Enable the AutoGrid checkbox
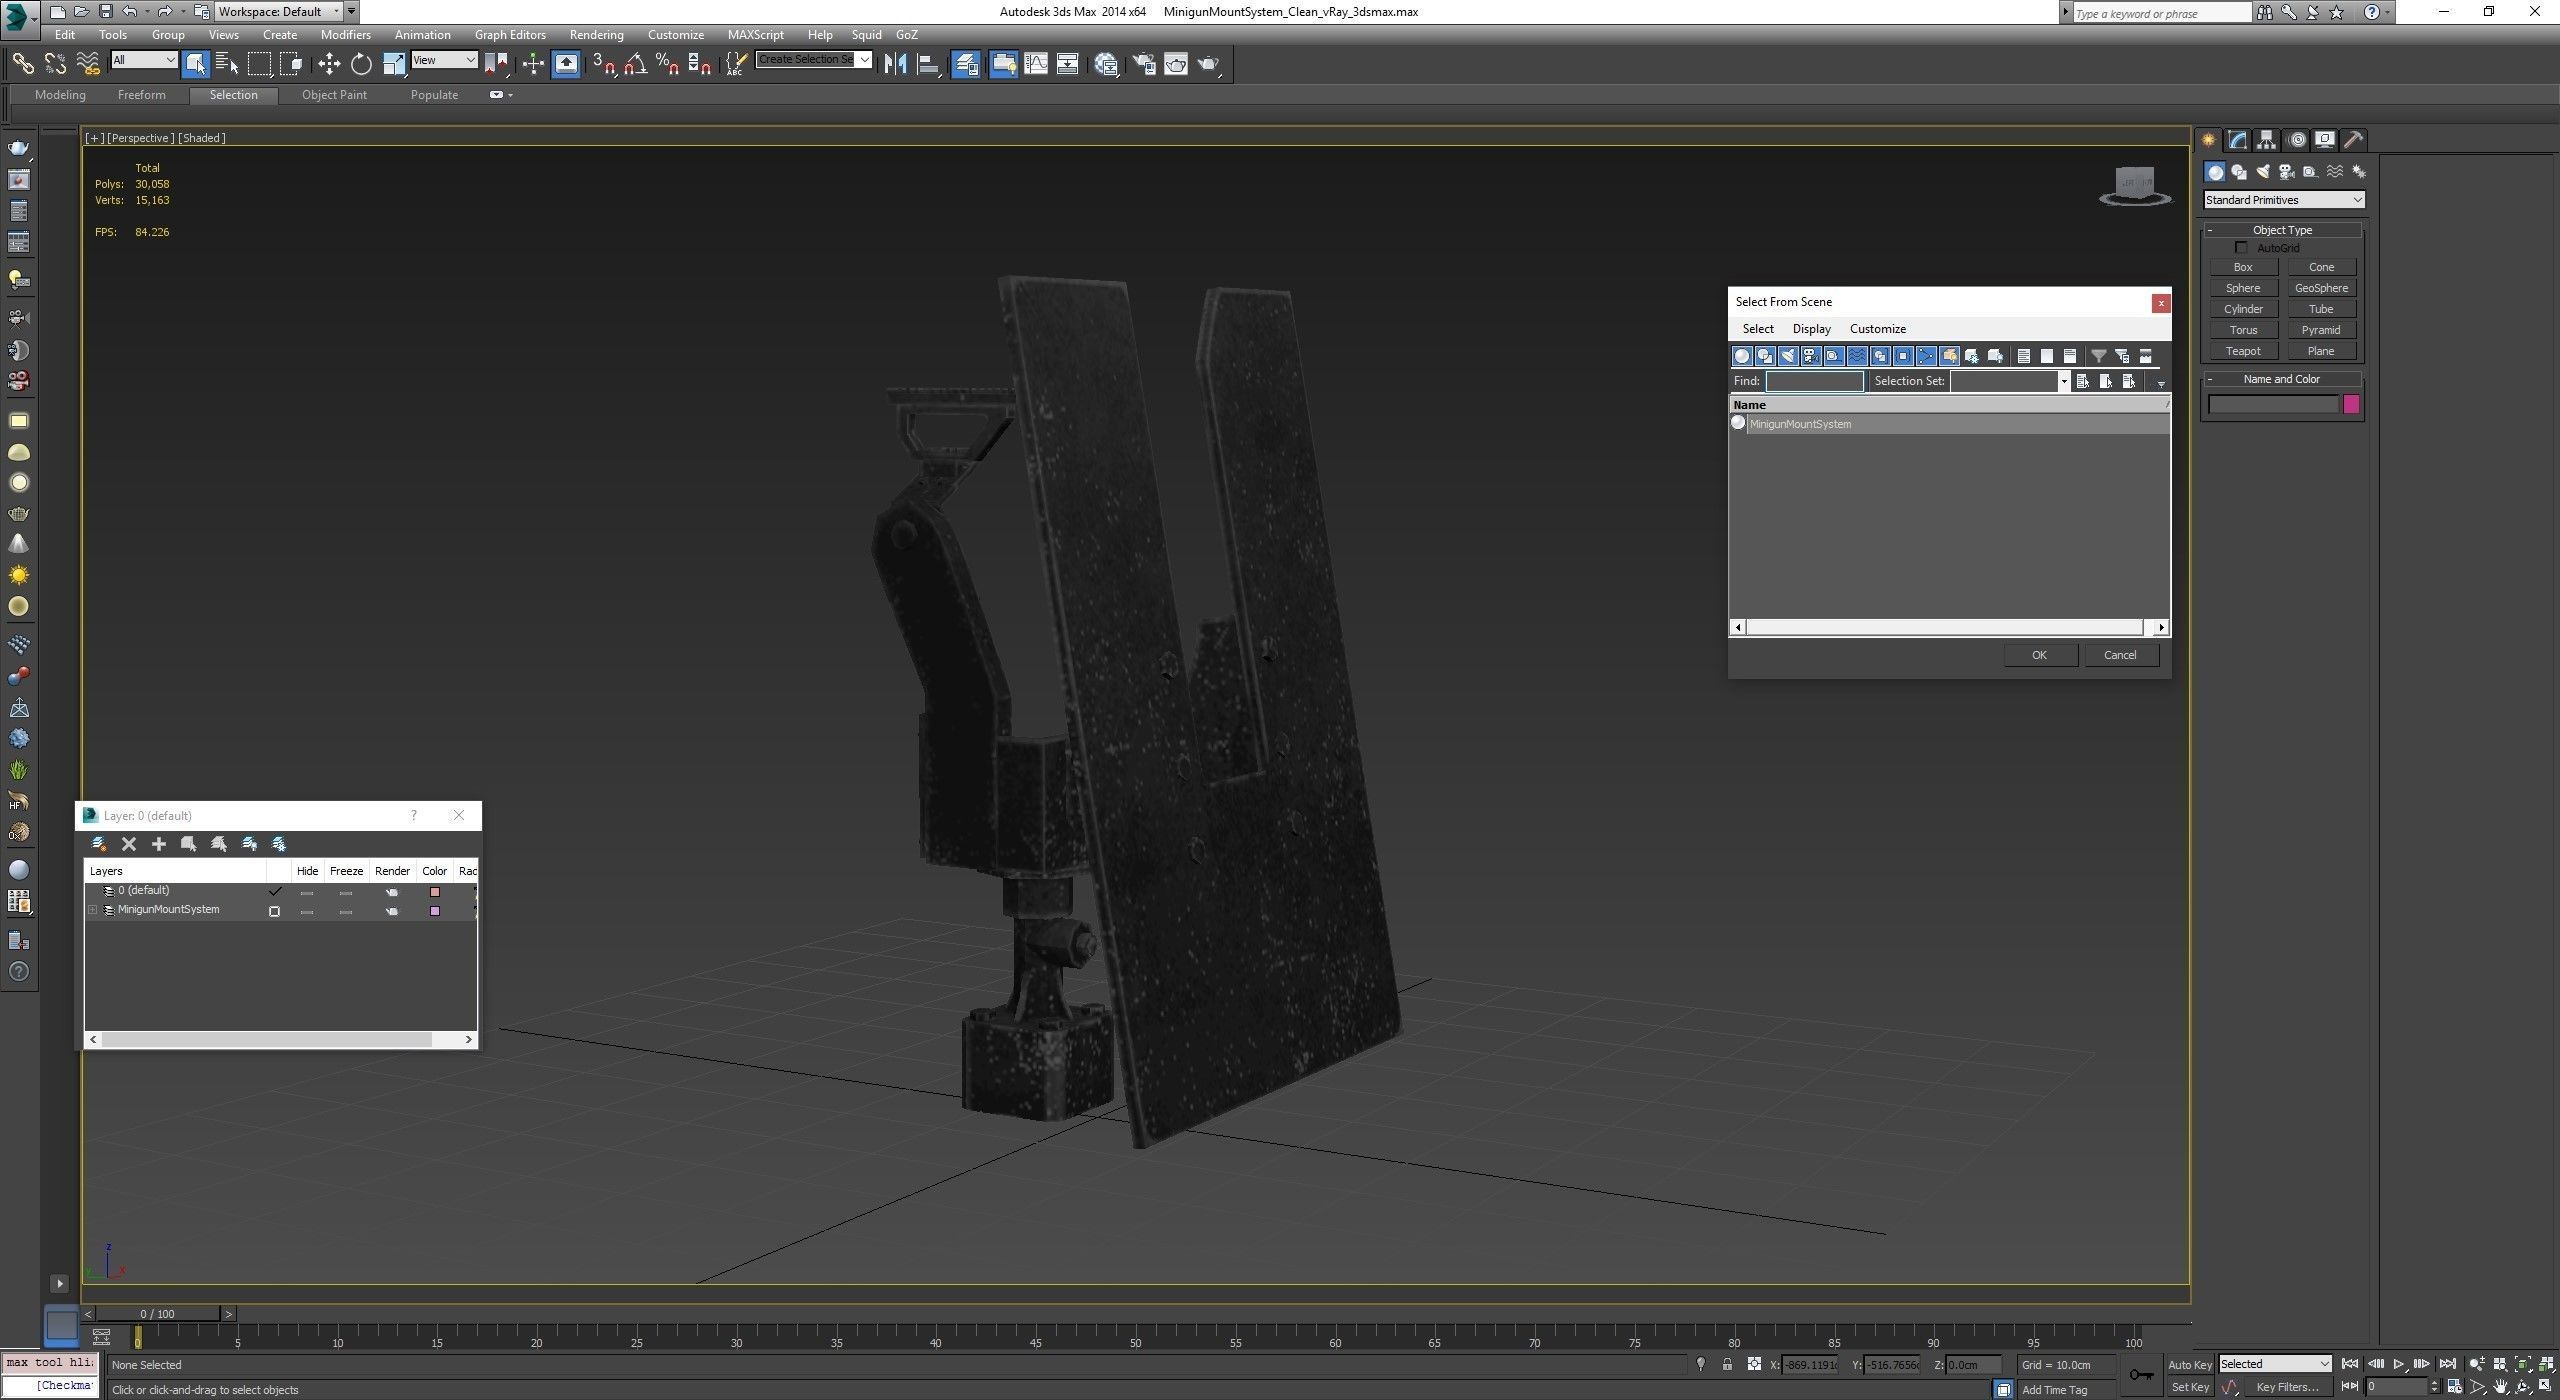Image resolution: width=2560 pixels, height=1400 pixels. coord(2241,248)
